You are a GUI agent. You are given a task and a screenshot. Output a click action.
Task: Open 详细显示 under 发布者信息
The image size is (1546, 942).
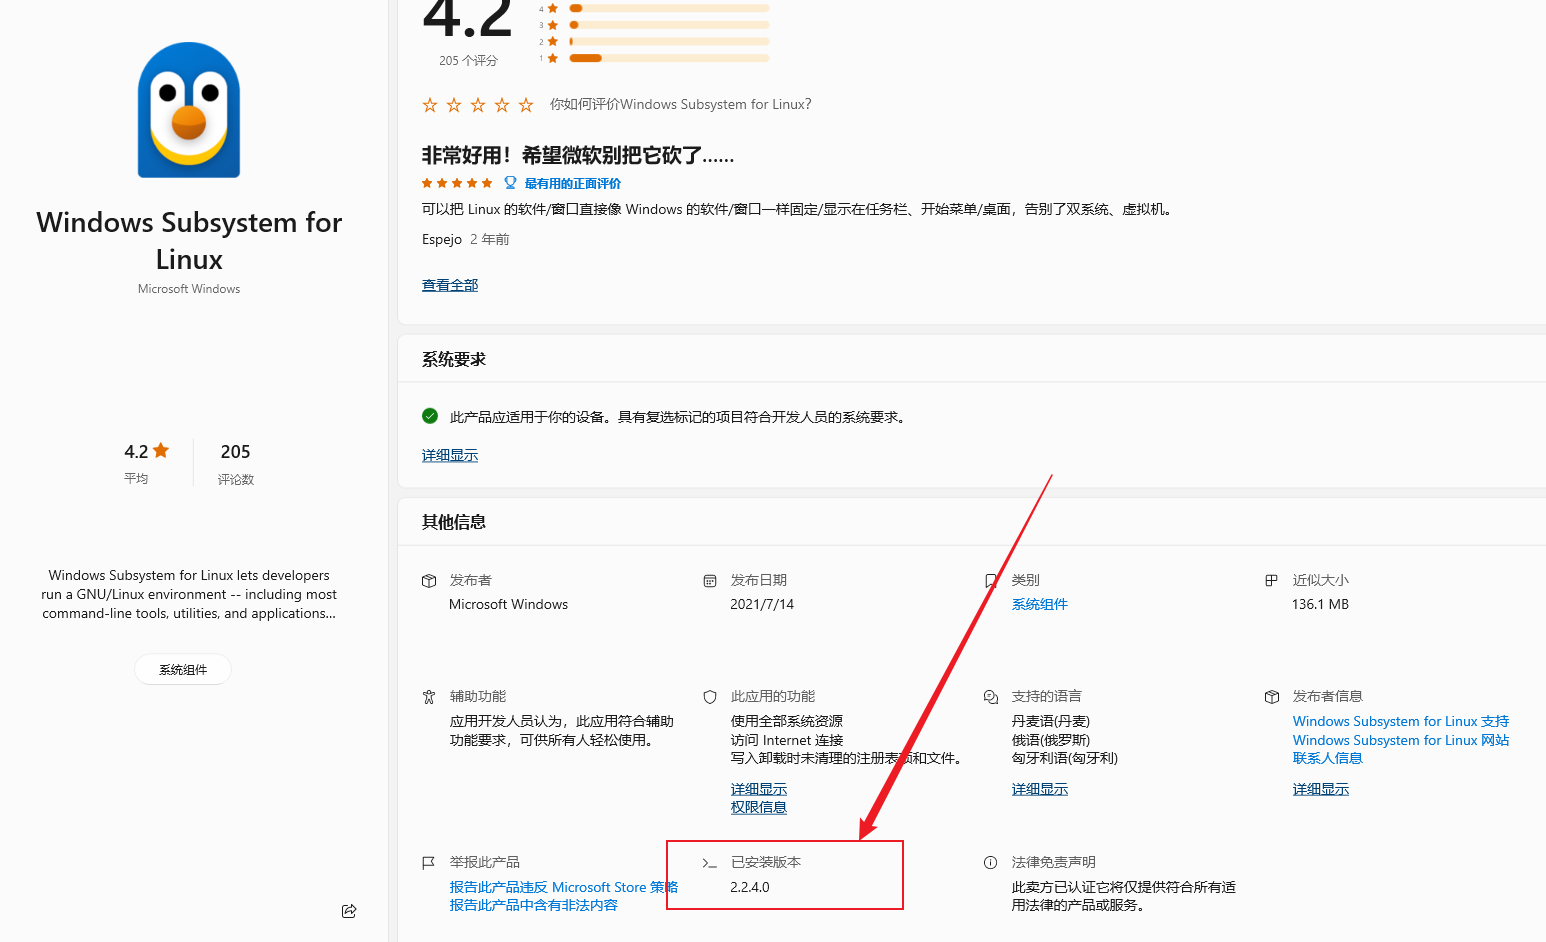(x=1321, y=790)
